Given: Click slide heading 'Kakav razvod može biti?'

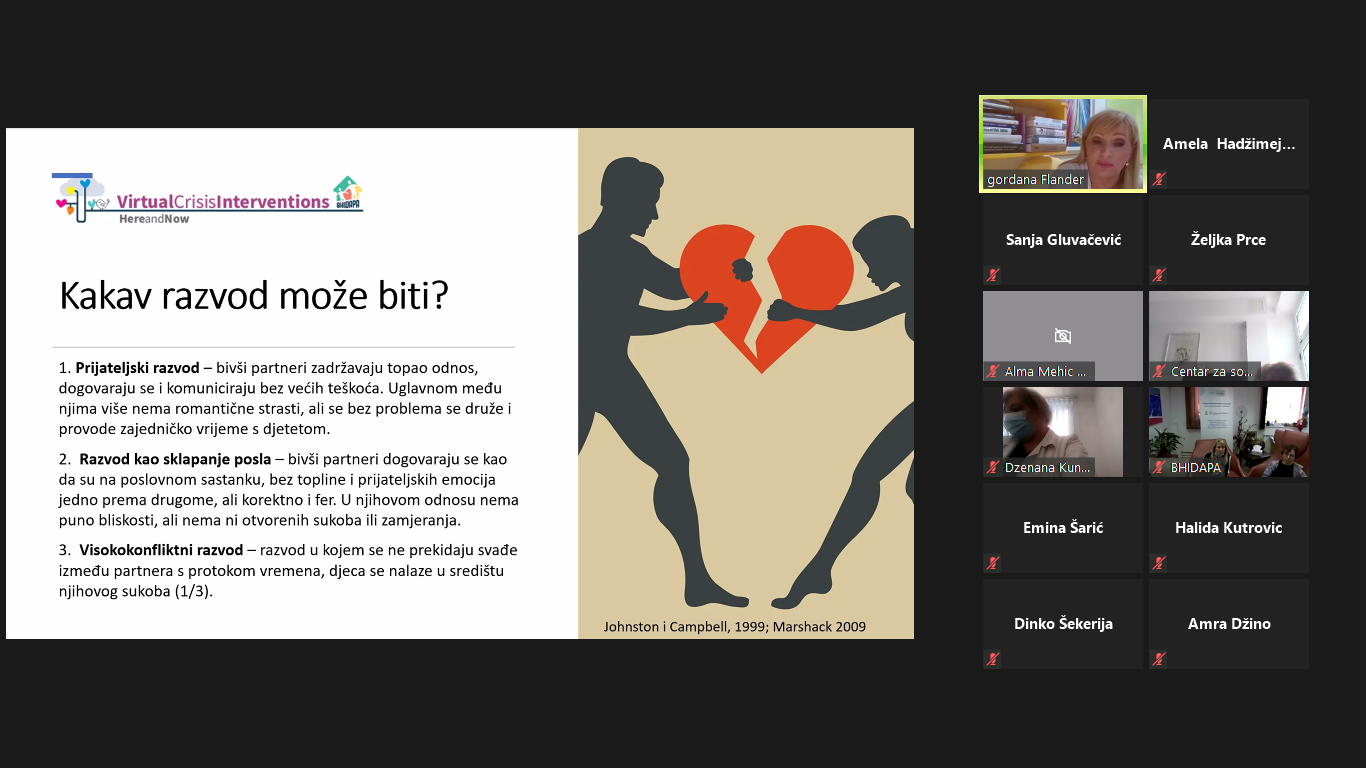Looking at the screenshot, I should click(254, 296).
